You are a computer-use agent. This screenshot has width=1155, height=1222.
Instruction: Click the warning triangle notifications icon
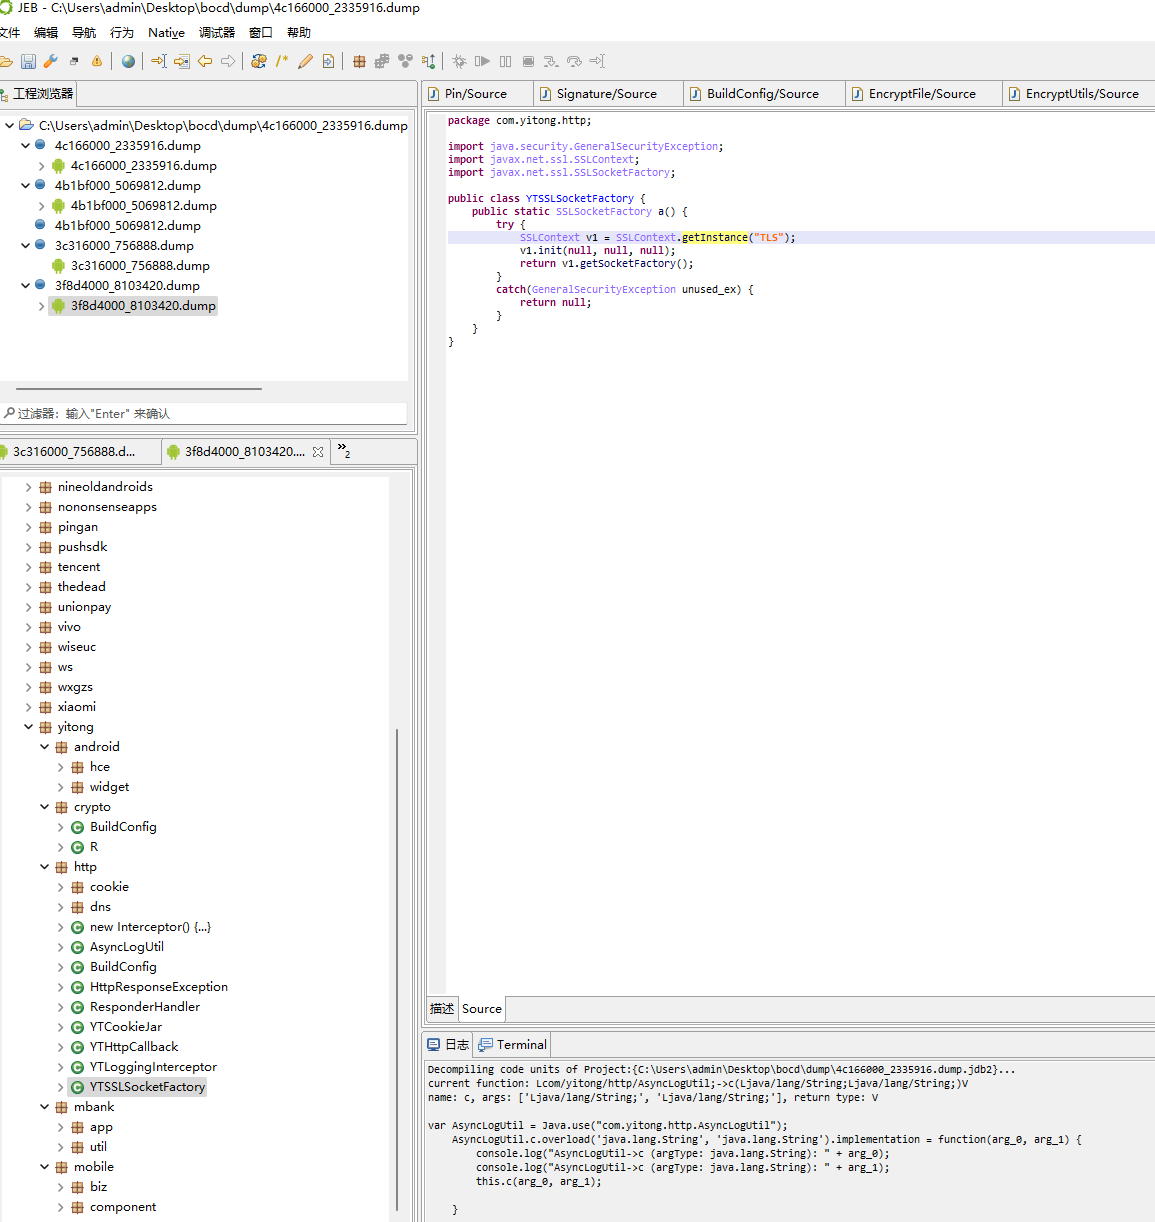pos(97,61)
